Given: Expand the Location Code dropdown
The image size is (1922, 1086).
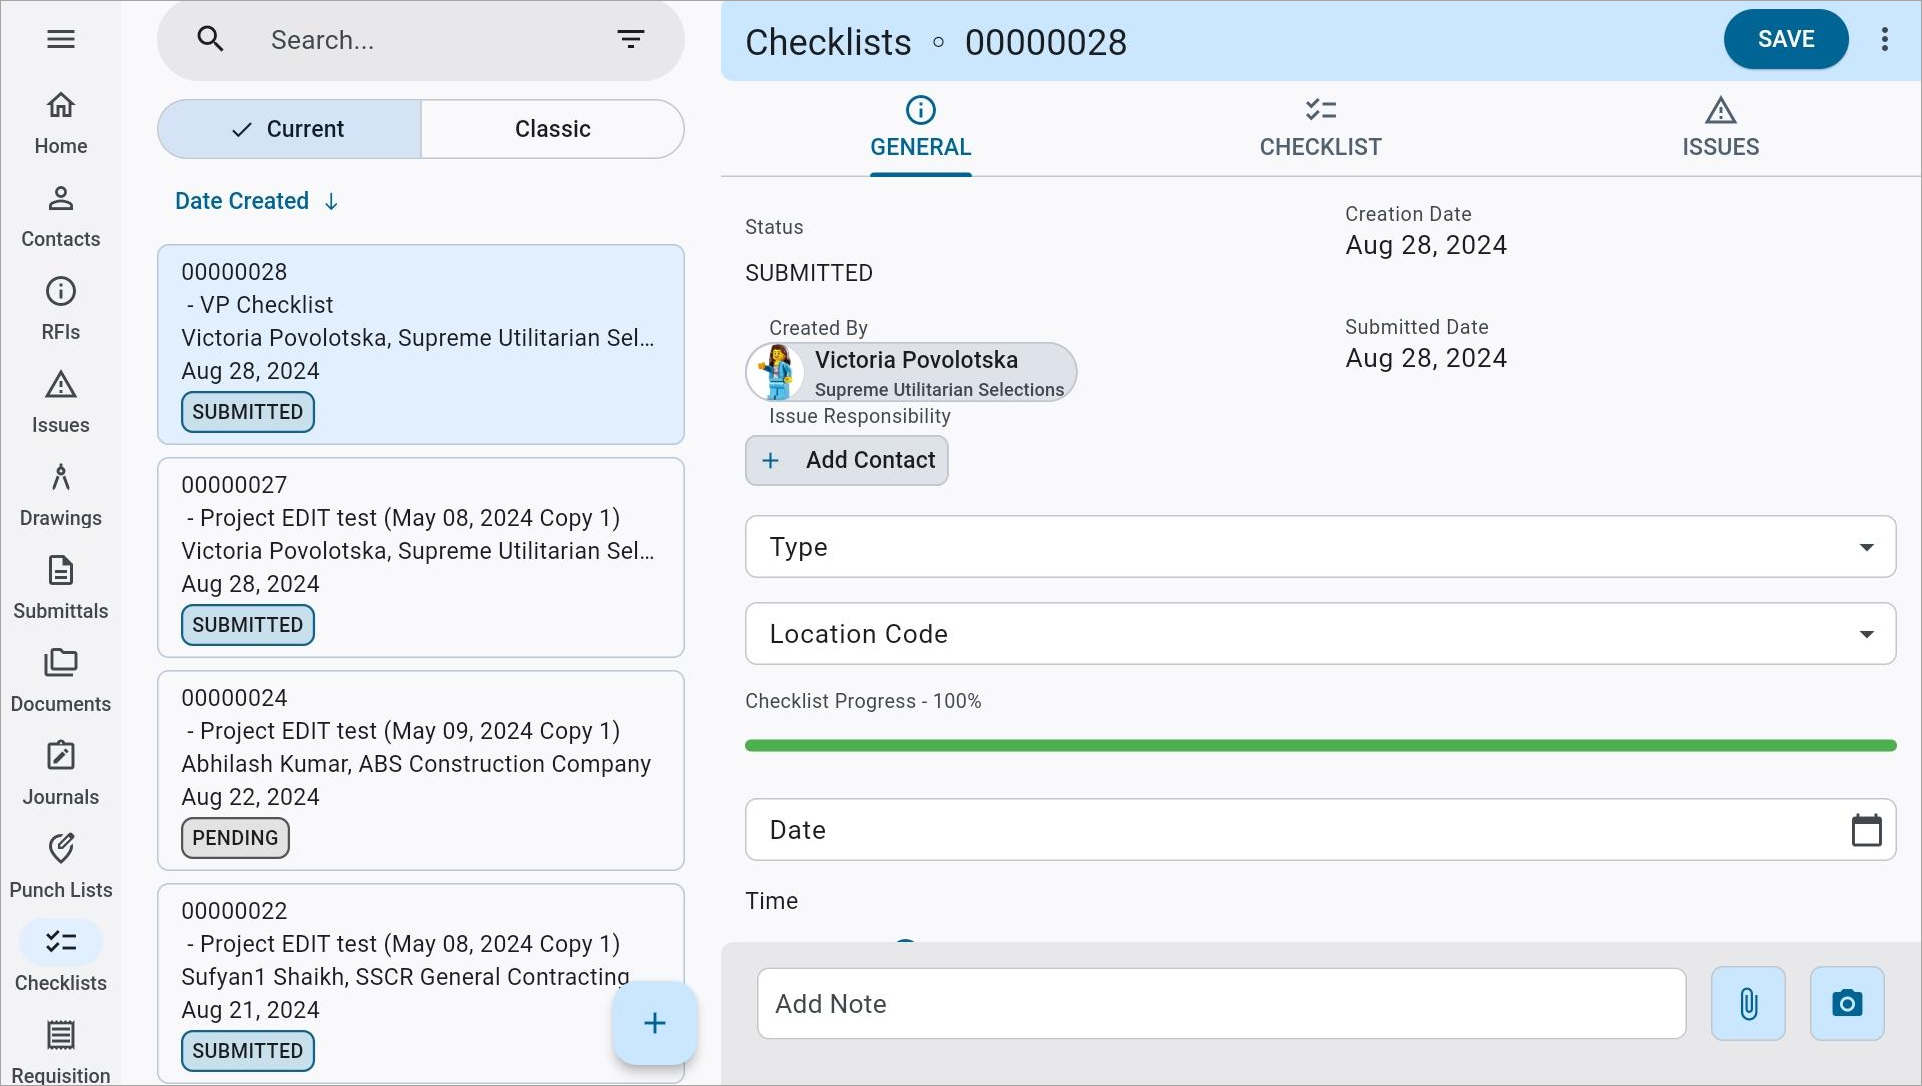Looking at the screenshot, I should (1319, 634).
